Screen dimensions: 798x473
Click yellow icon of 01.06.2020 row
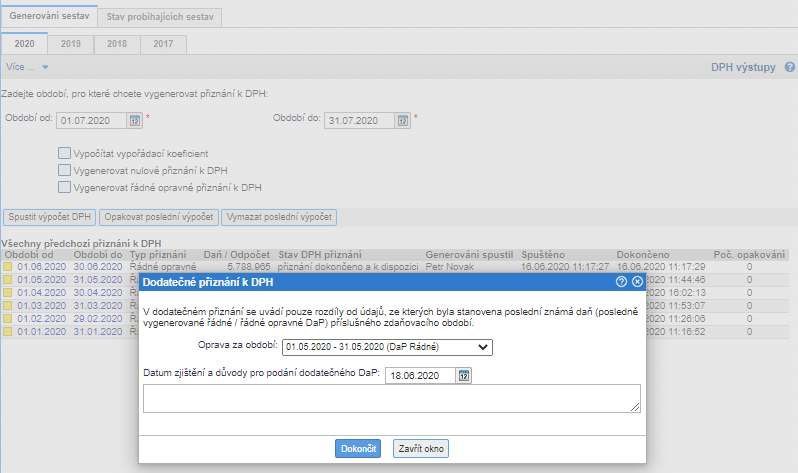[7, 267]
